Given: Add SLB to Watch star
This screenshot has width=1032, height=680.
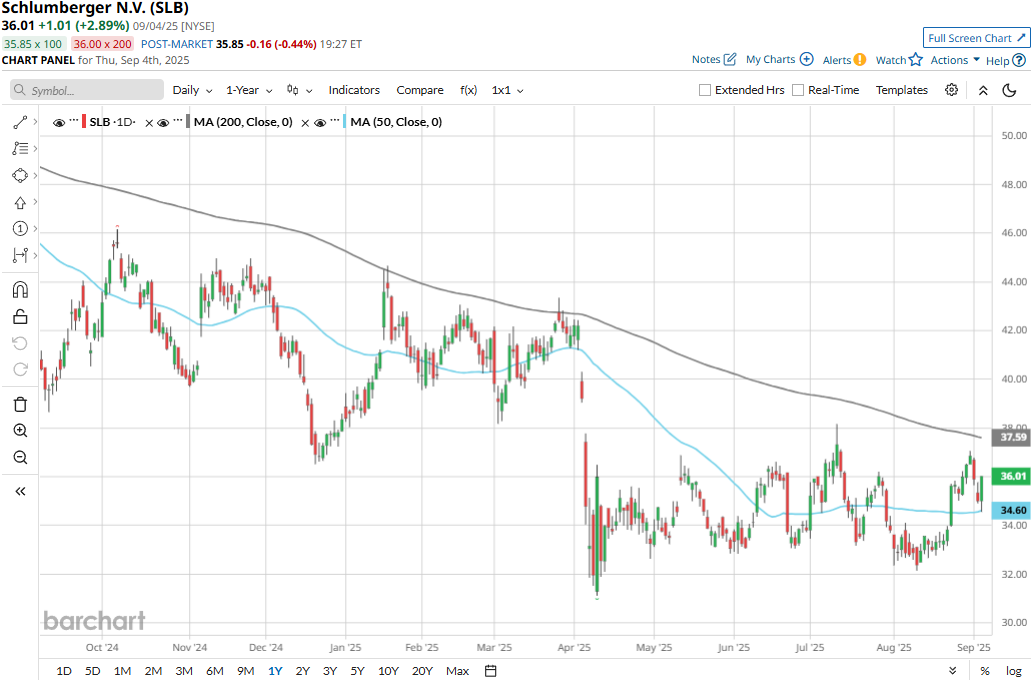Looking at the screenshot, I should 916,60.
